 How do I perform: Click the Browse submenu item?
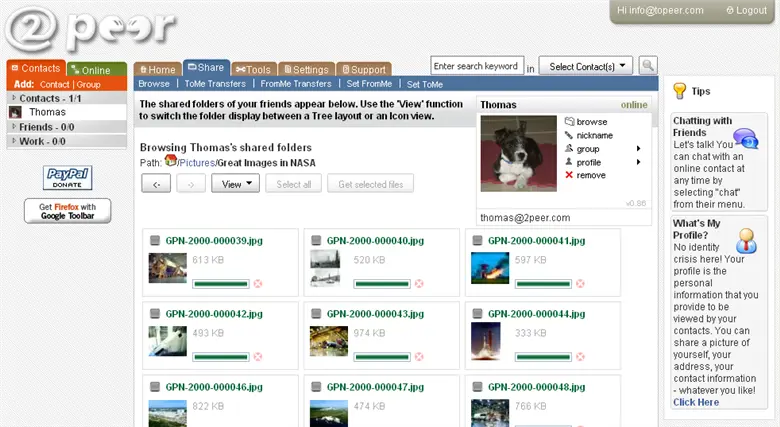(x=154, y=84)
